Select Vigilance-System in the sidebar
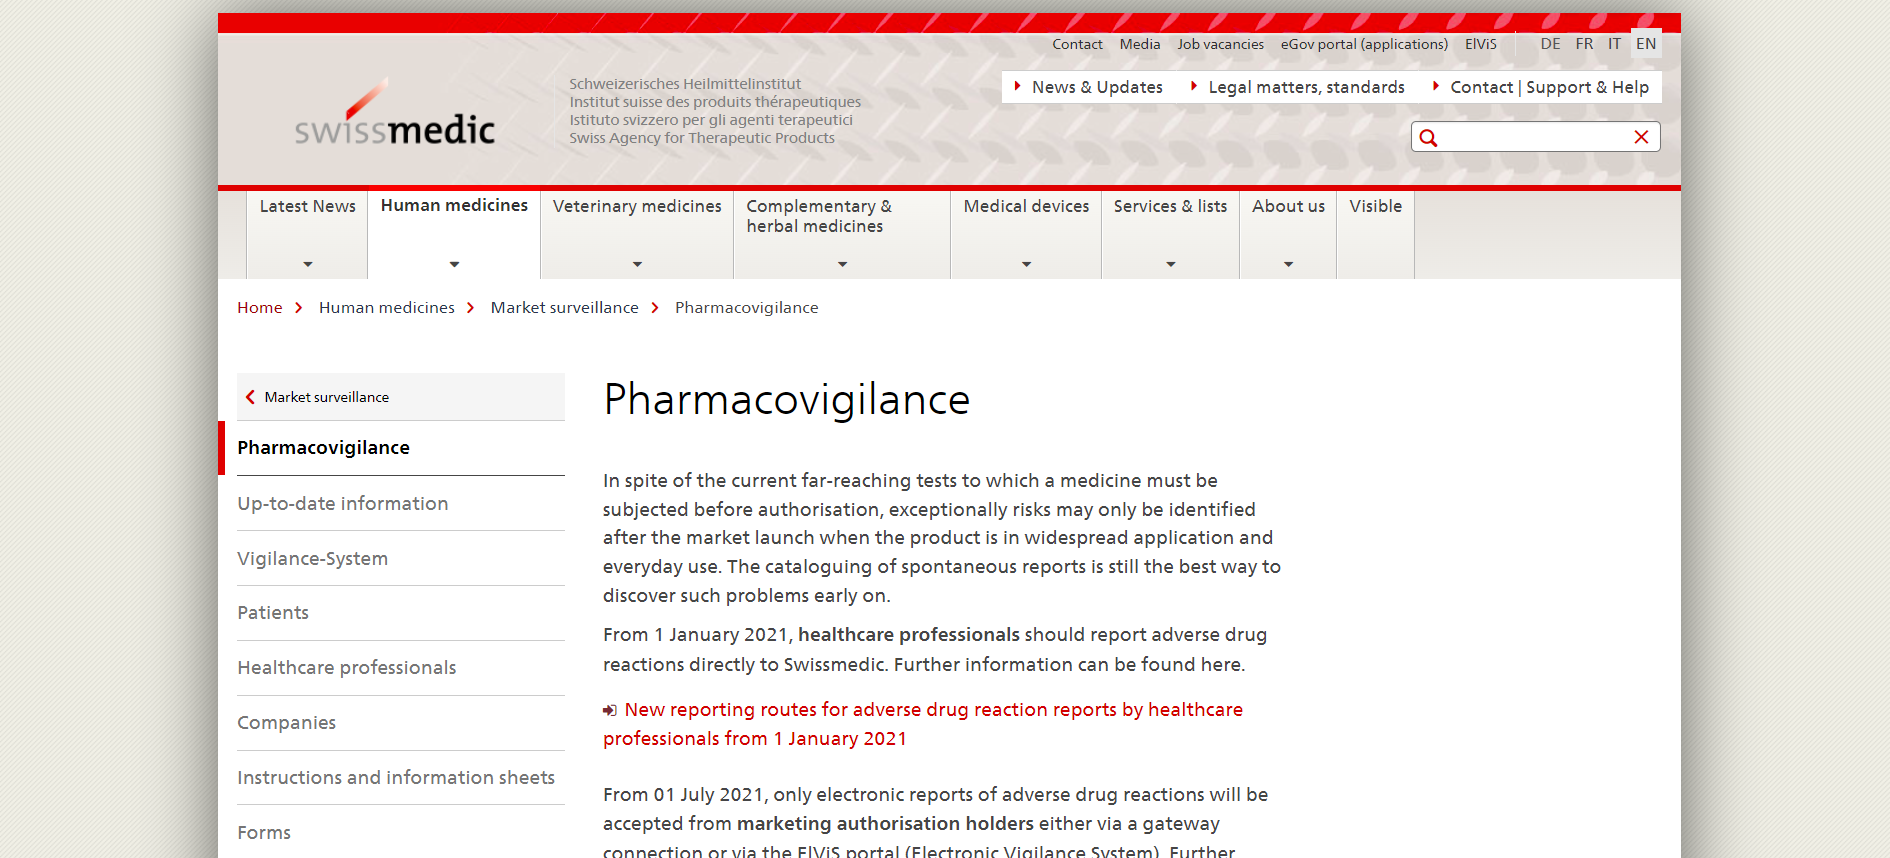 click(312, 559)
